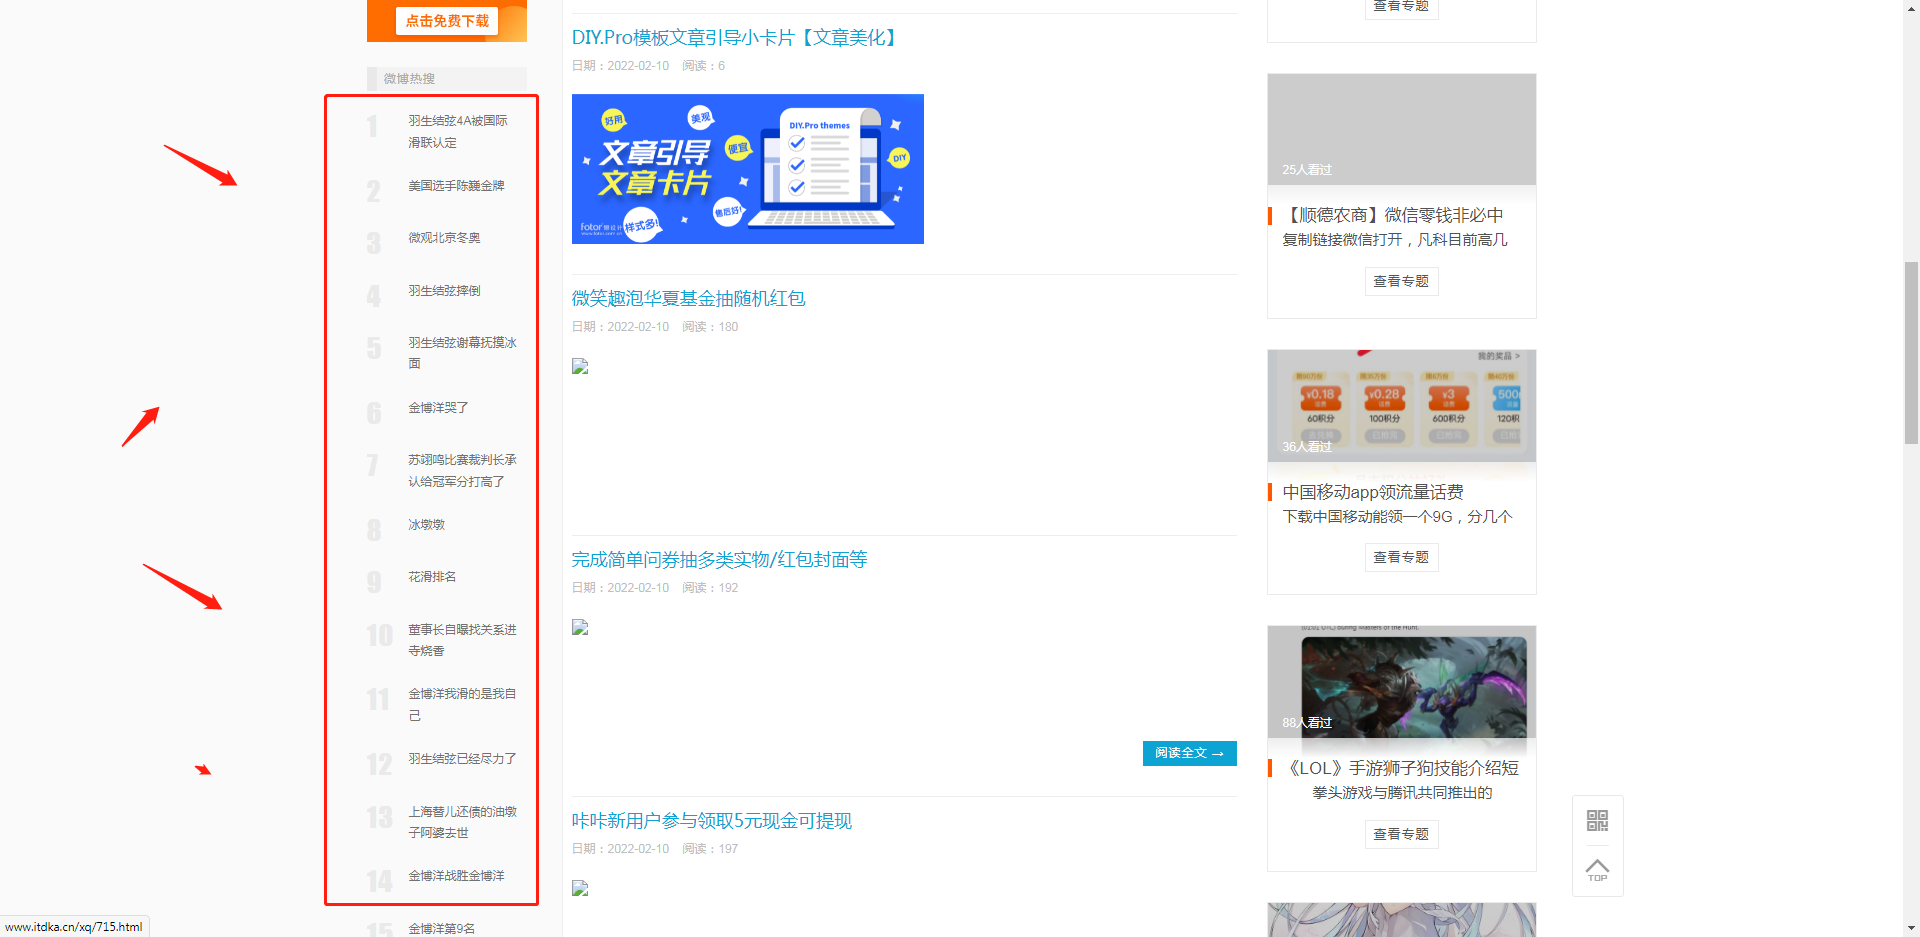Click 查看专题 under LOL手游 card
Screen dimensions: 1920x937
[x=1401, y=834]
